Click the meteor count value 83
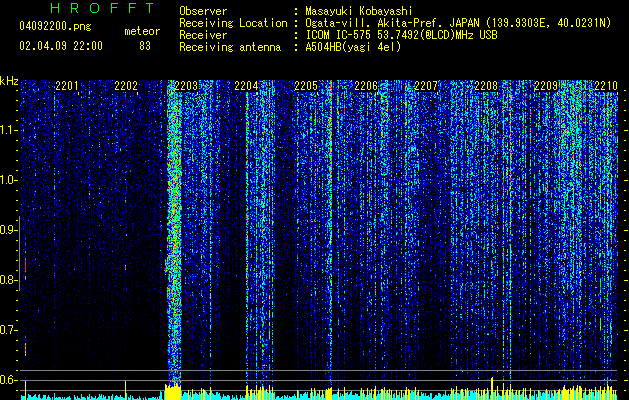This screenshot has height=400, width=629. [x=145, y=46]
